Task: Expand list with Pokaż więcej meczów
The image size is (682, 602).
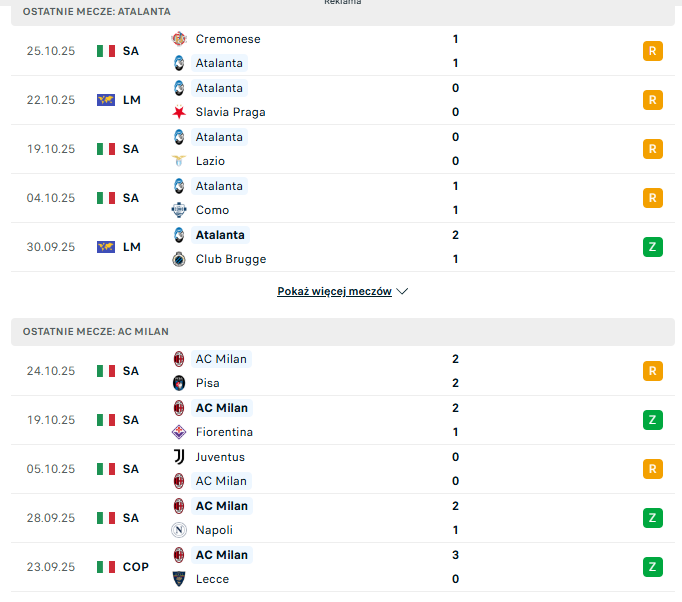Action: pyautogui.click(x=334, y=292)
